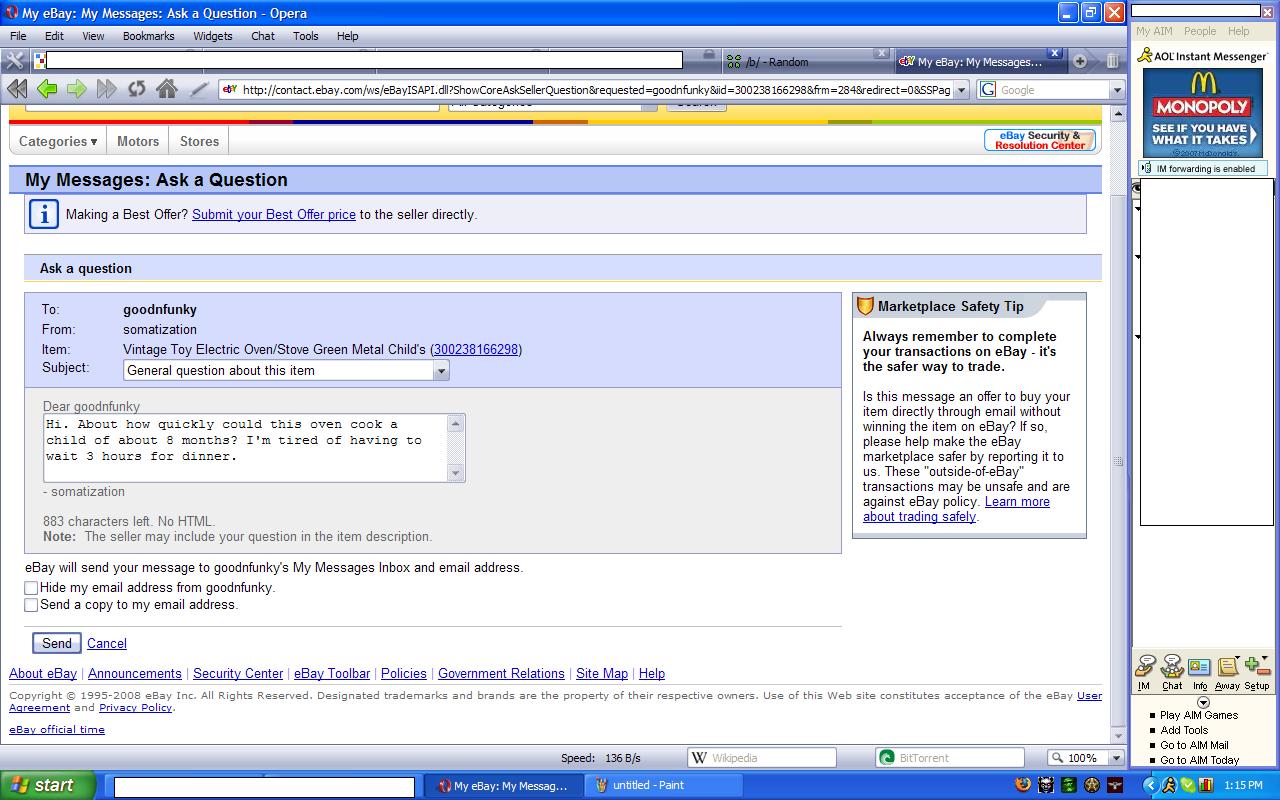Open Submit your Best Offer price link
Screen dimensions: 1280x800
(274, 214)
